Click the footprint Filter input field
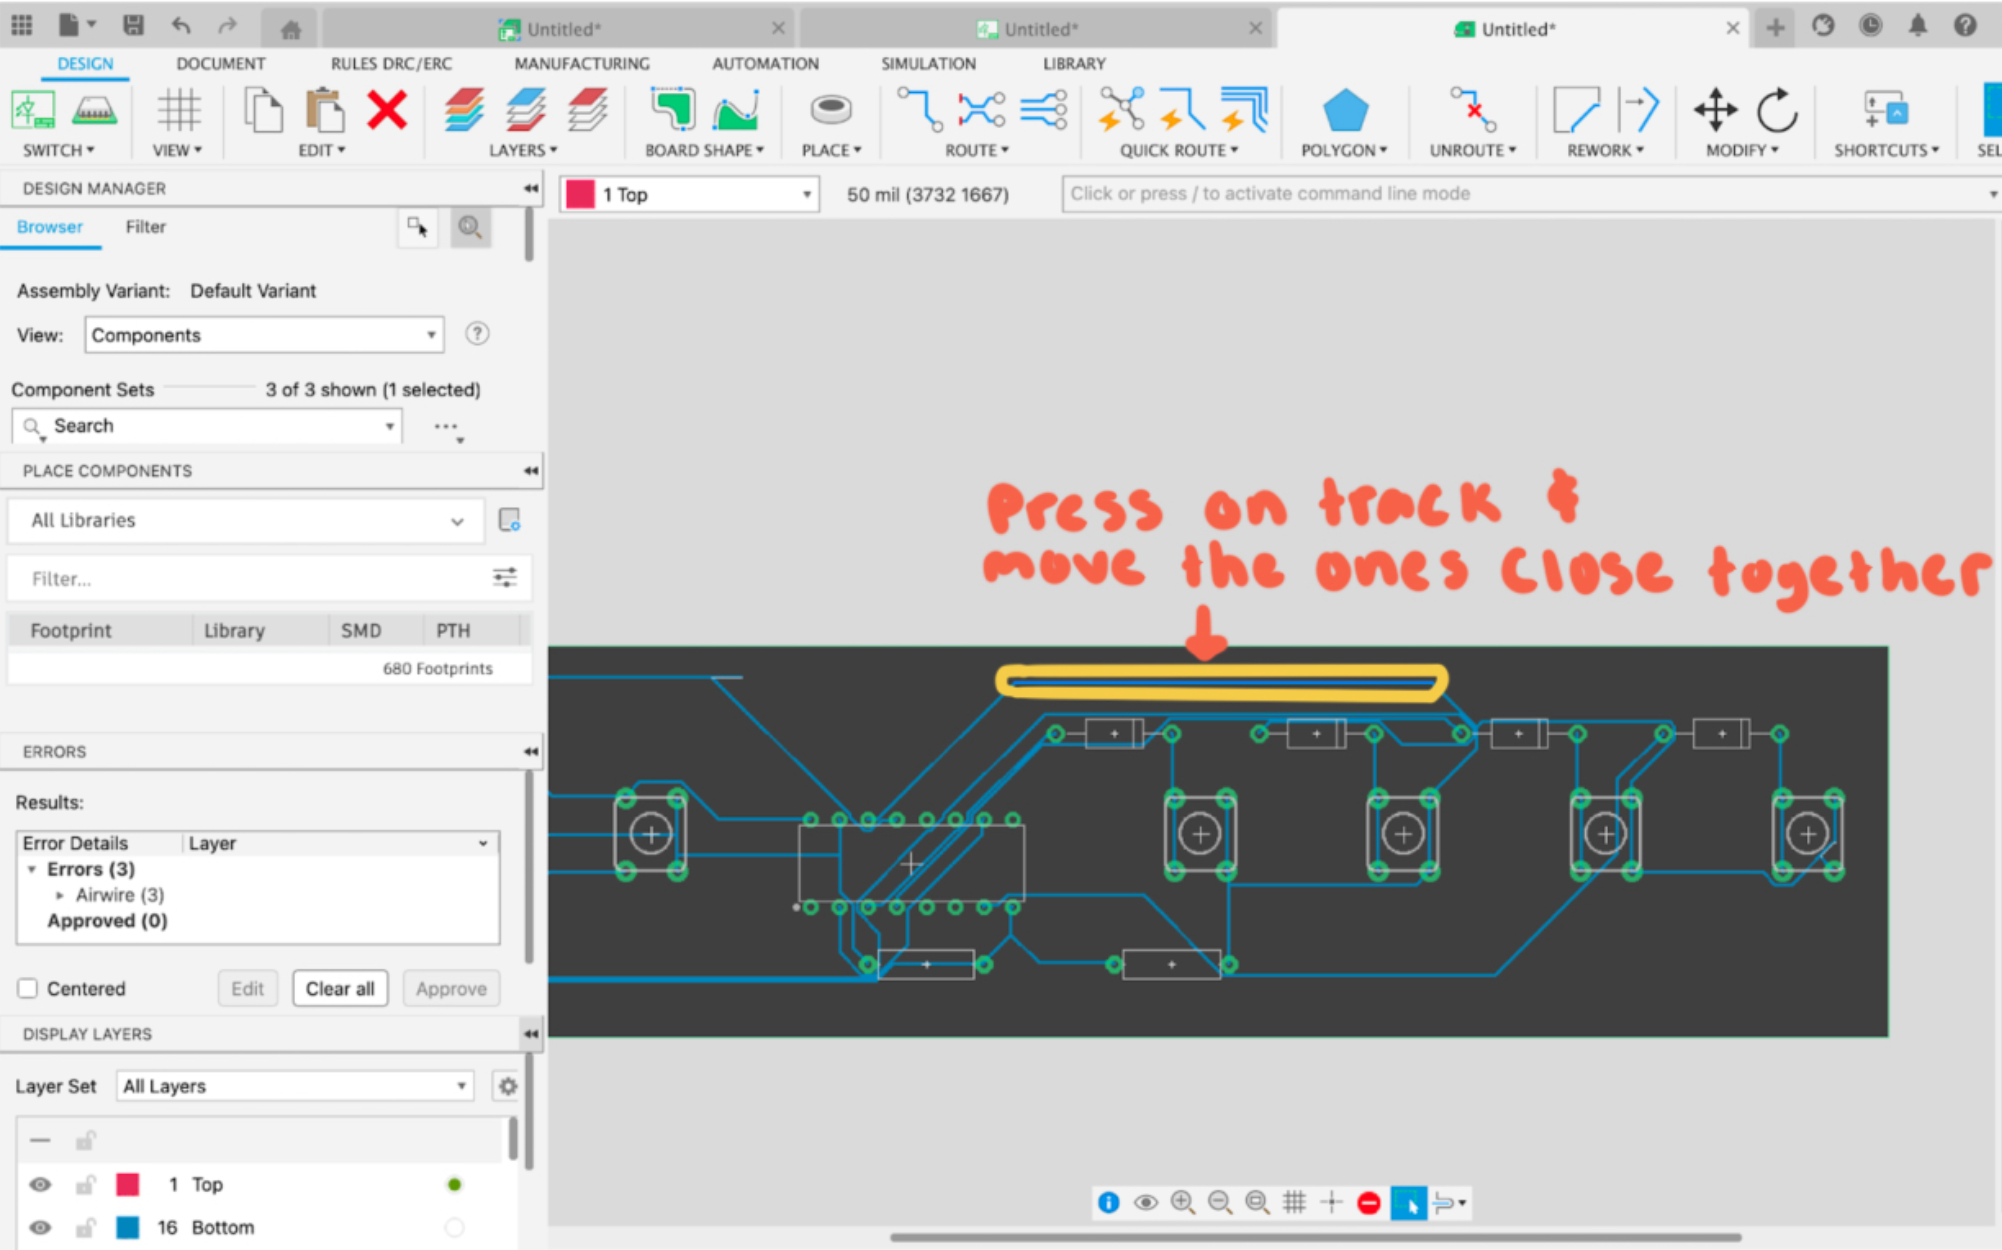This screenshot has width=2002, height=1250. pos(250,579)
